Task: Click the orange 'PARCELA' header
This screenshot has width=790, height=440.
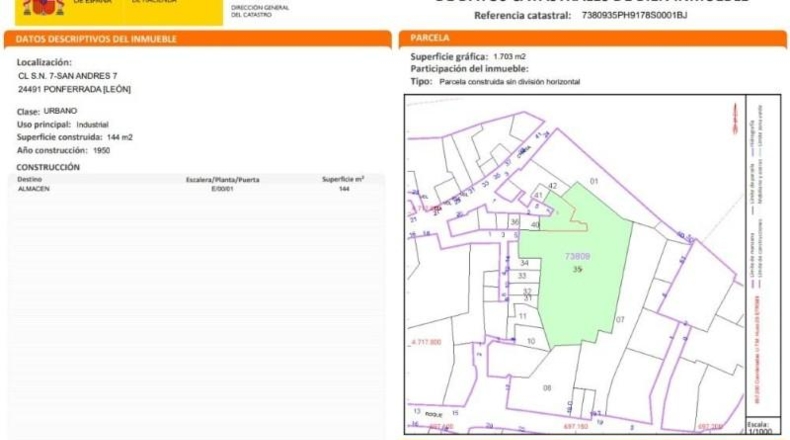Action: coord(430,38)
